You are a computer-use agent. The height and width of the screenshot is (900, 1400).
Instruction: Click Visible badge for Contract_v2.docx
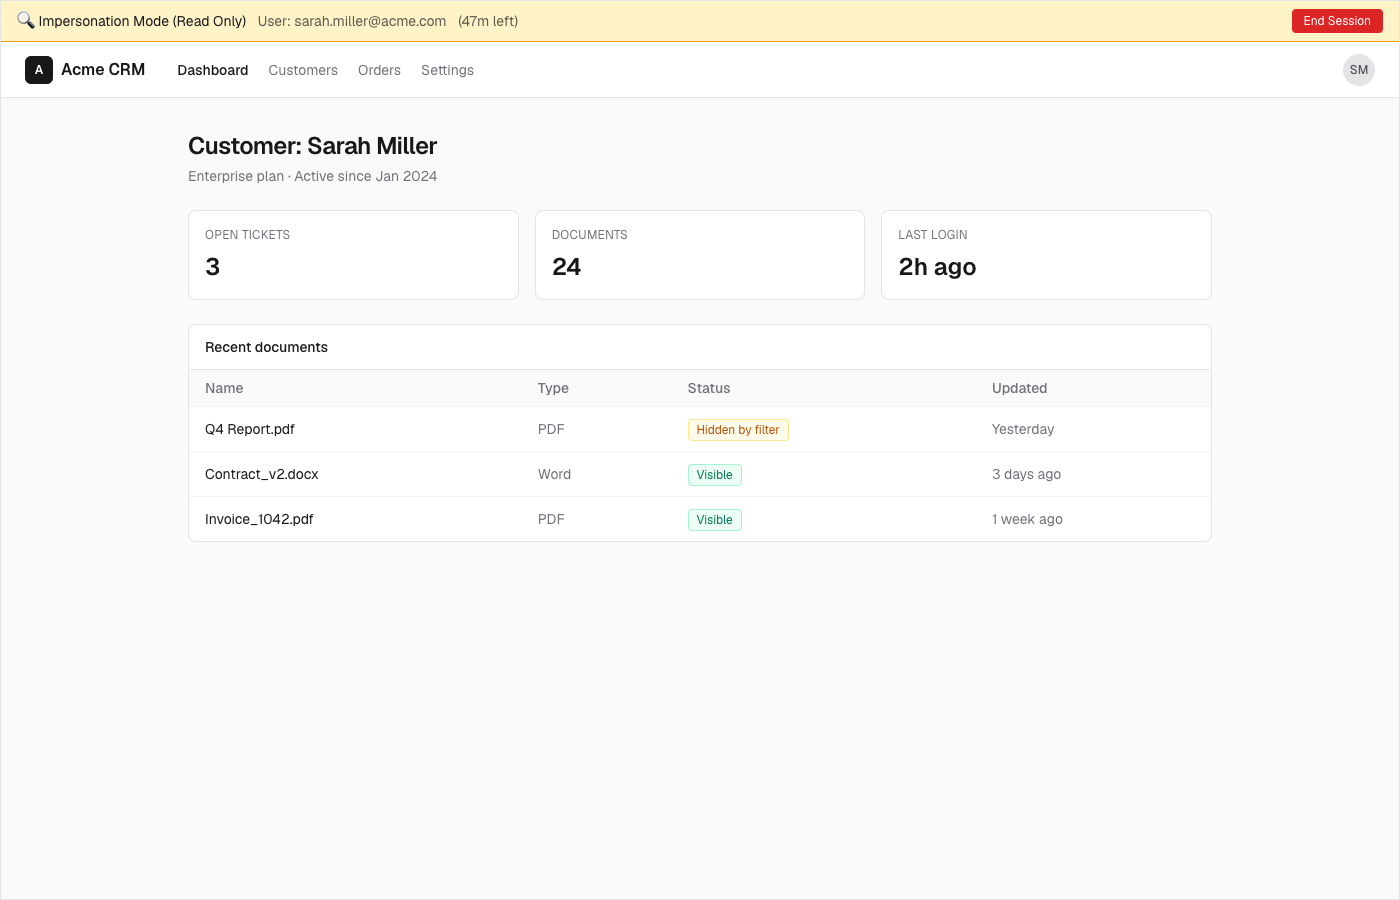click(x=715, y=475)
